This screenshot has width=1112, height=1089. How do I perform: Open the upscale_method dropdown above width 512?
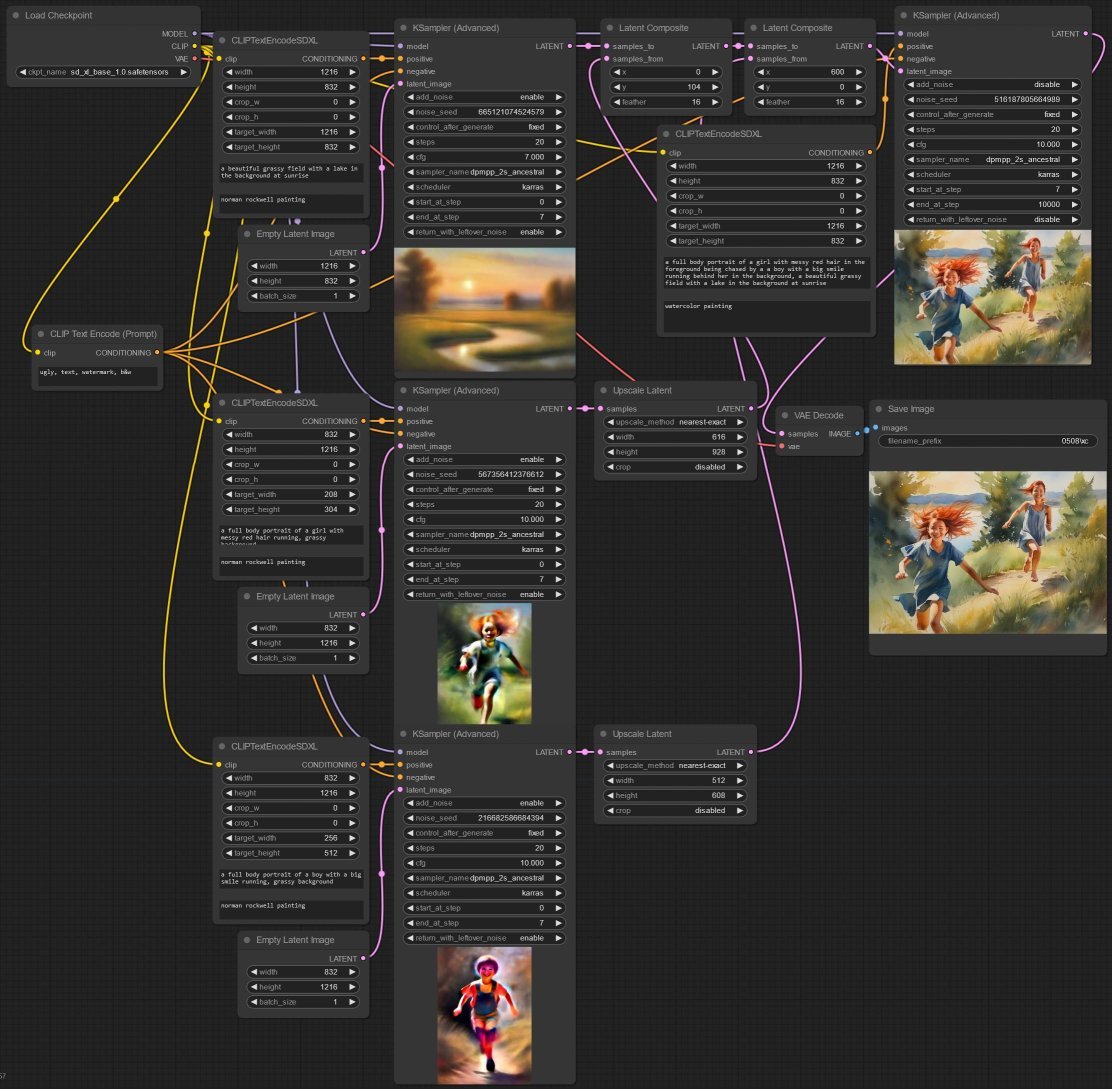pyautogui.click(x=674, y=765)
